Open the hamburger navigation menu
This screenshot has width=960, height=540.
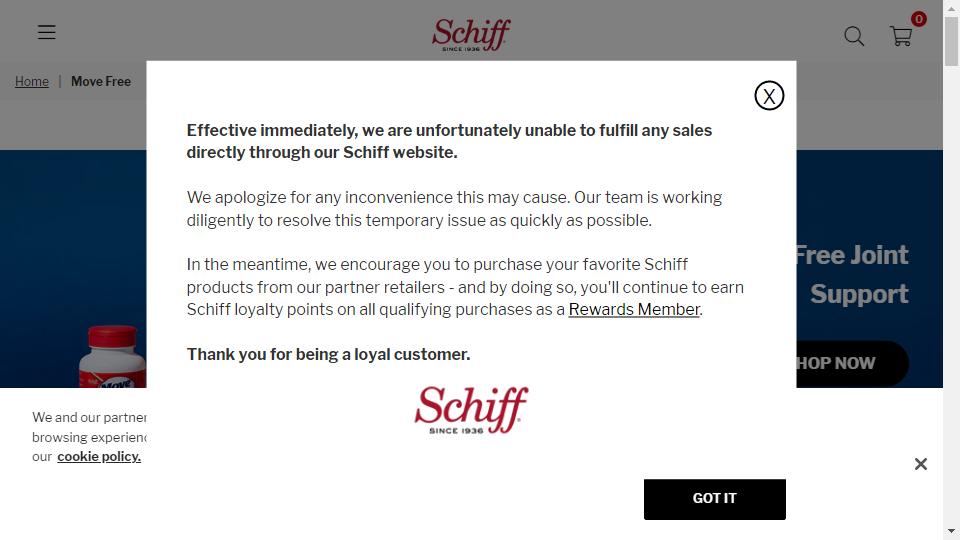47,32
